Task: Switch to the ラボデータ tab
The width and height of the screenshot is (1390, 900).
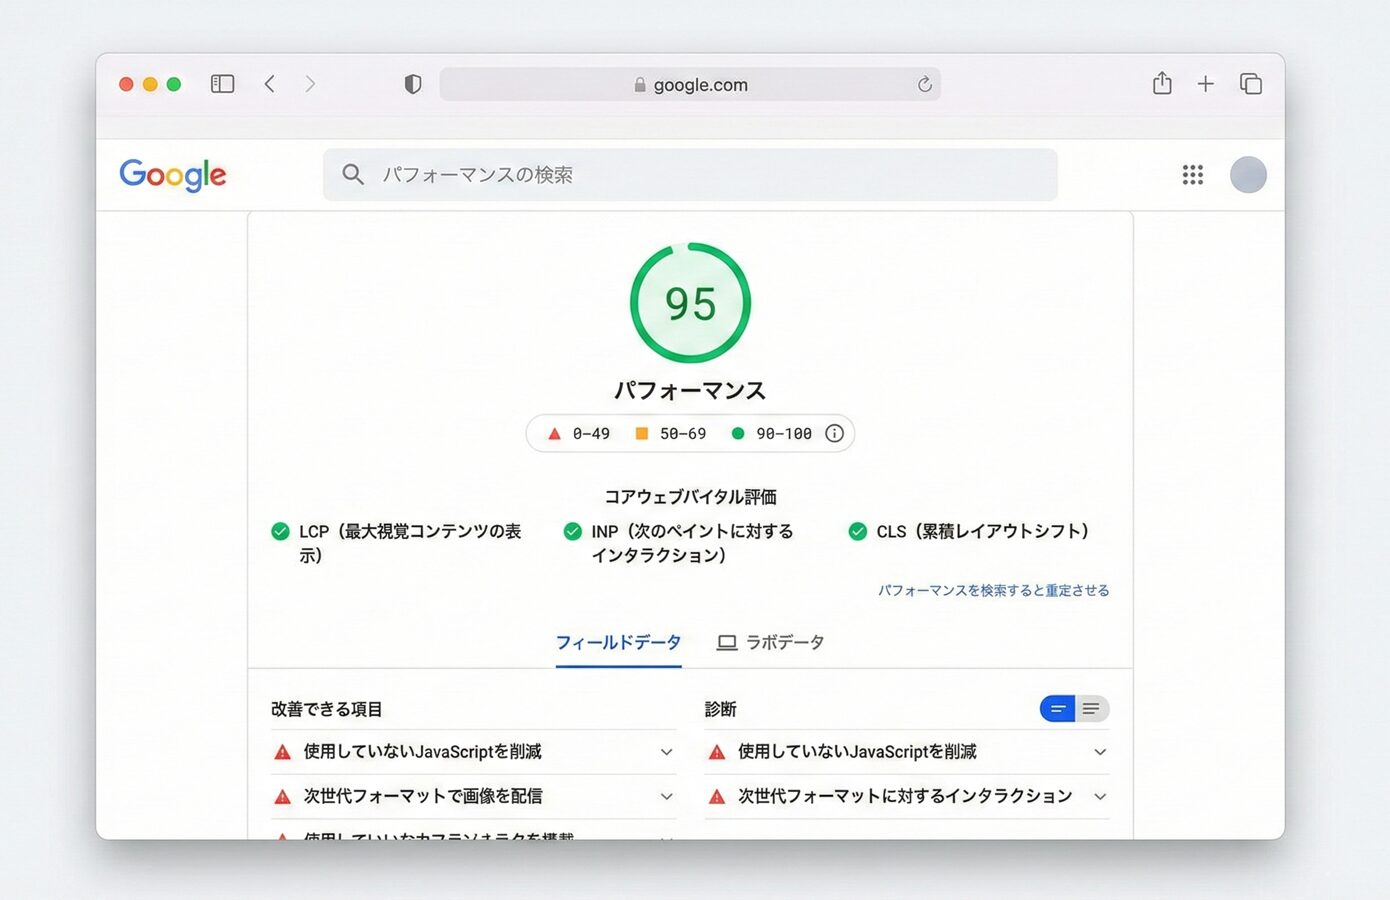Action: [x=771, y=642]
